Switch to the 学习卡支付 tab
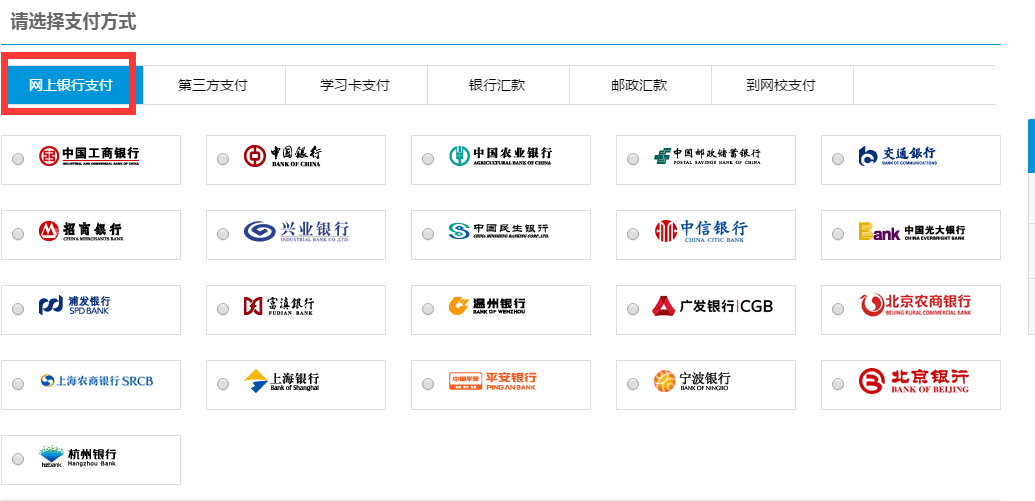The image size is (1035, 501). 355,85
